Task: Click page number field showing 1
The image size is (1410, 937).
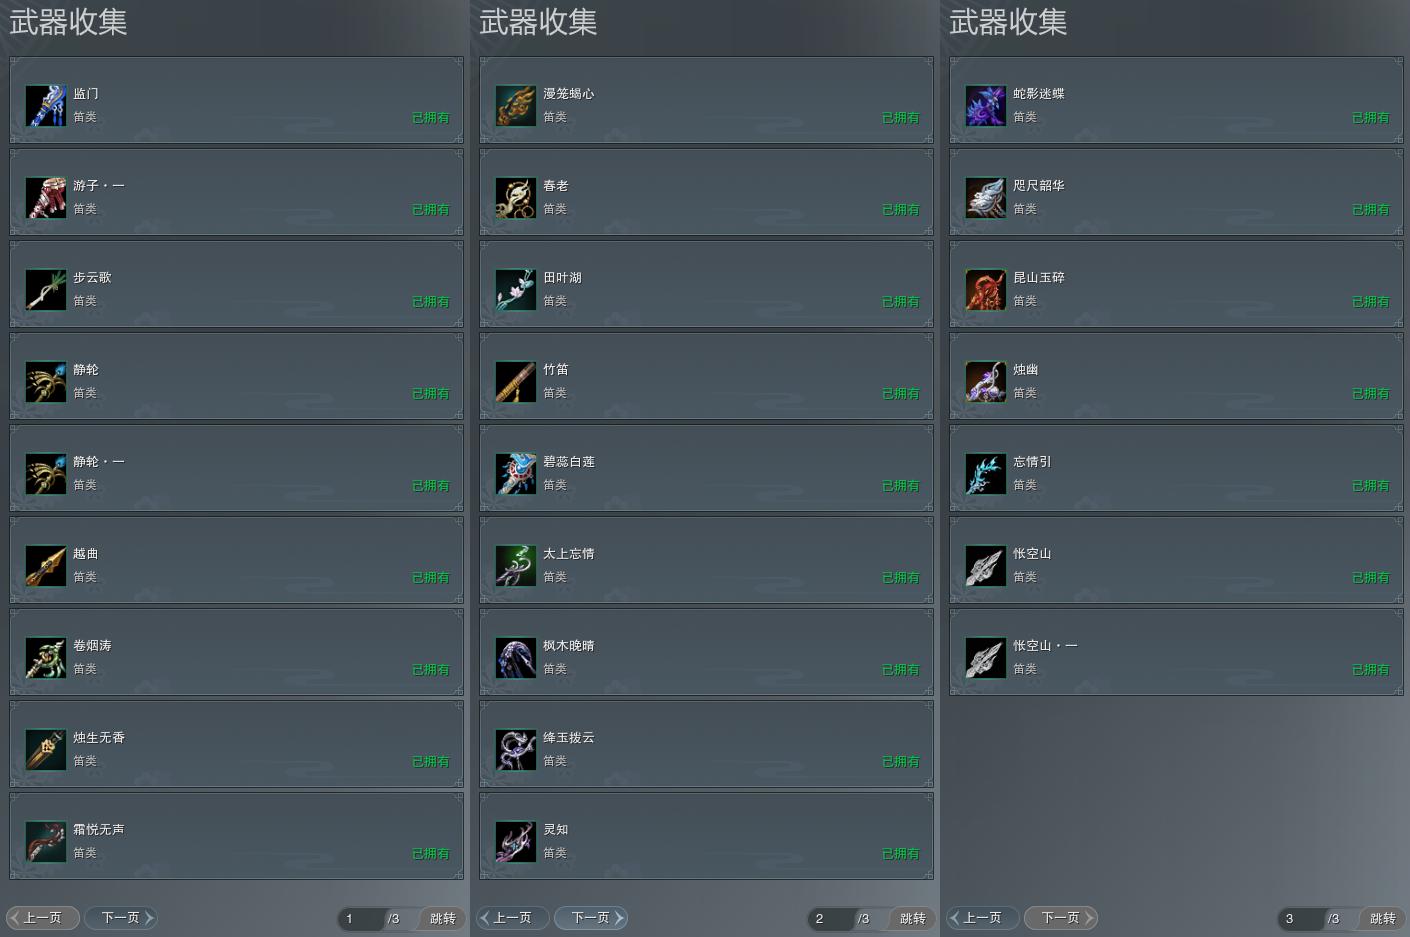Action: tap(361, 918)
